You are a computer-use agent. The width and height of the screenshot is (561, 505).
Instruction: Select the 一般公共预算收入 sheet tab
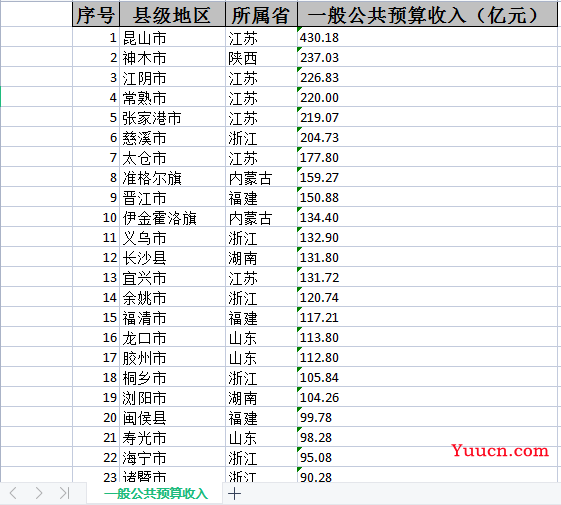tap(156, 494)
